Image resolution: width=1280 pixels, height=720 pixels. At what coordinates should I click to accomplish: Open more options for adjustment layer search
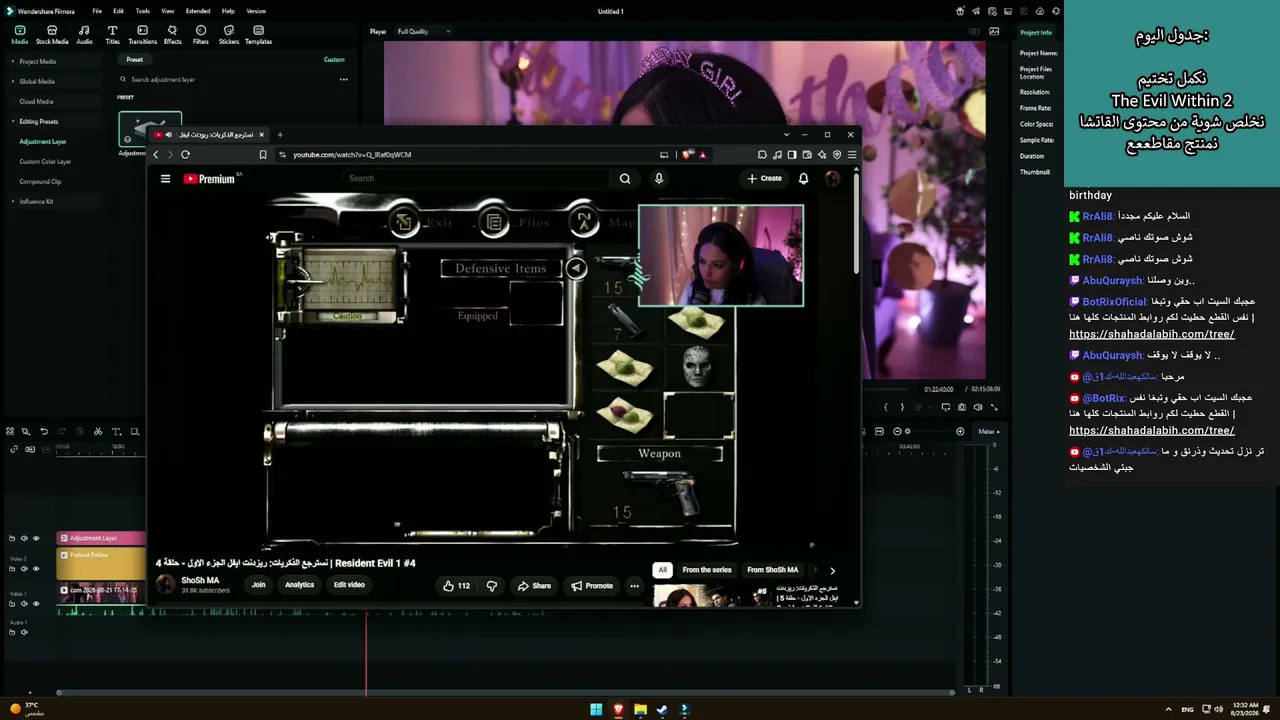tap(343, 80)
